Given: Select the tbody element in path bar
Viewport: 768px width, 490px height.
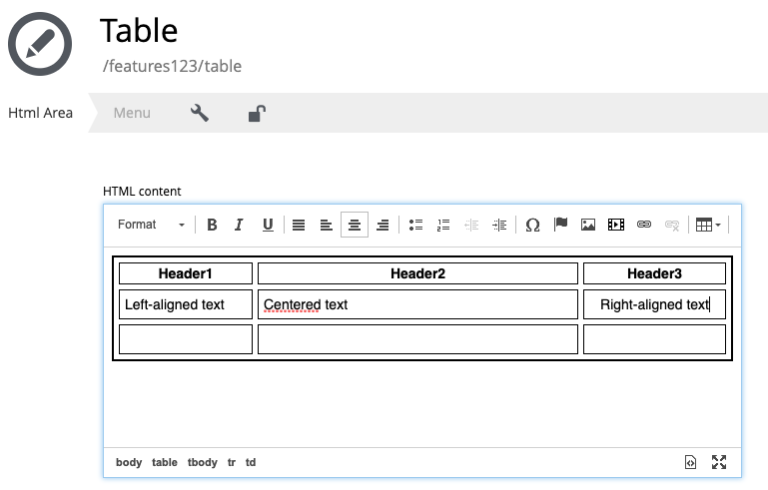Looking at the screenshot, I should pyautogui.click(x=202, y=462).
